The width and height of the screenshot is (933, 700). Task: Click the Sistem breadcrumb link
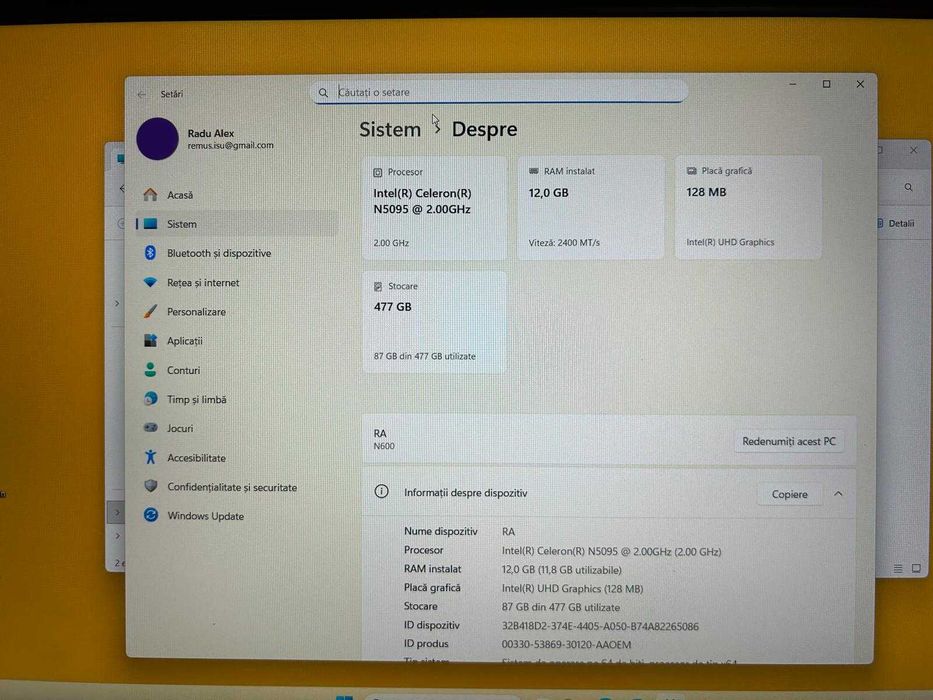(390, 129)
